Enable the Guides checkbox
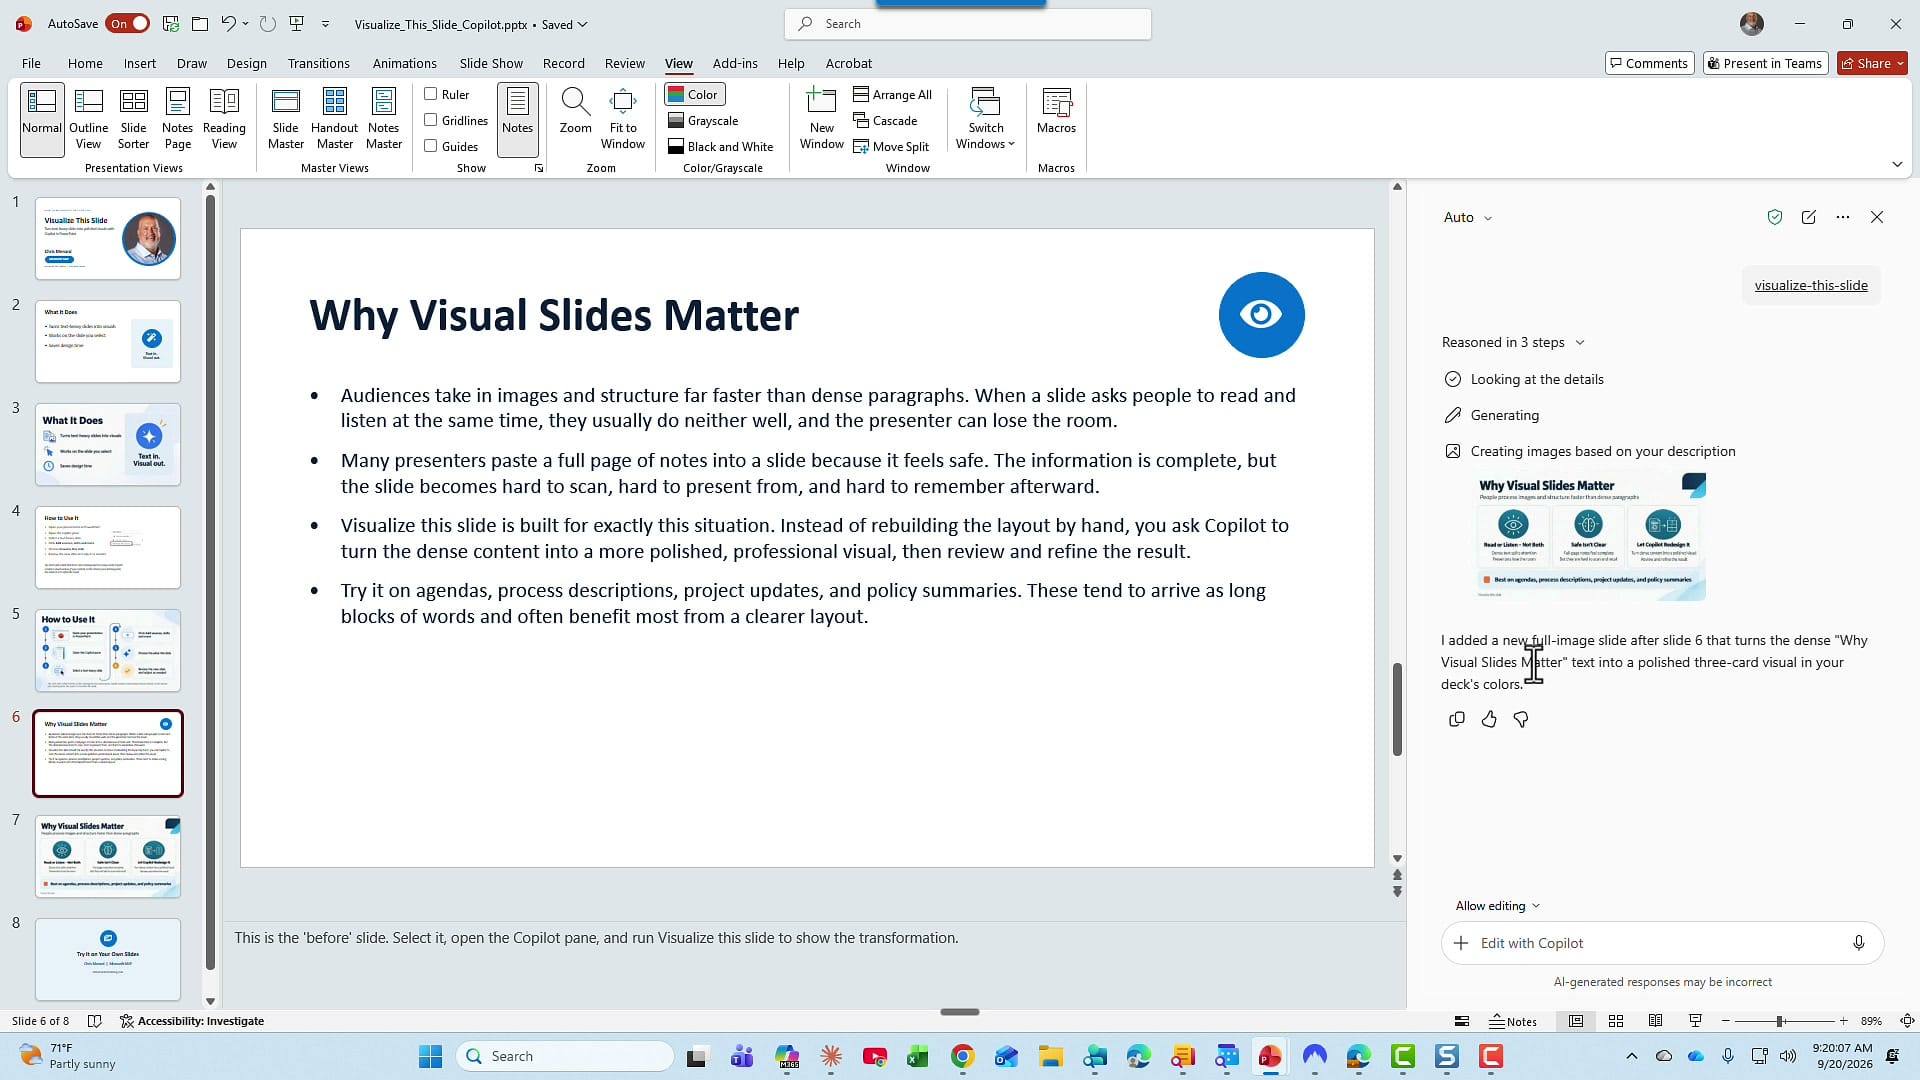Viewport: 1920px width, 1080px height. [431, 146]
